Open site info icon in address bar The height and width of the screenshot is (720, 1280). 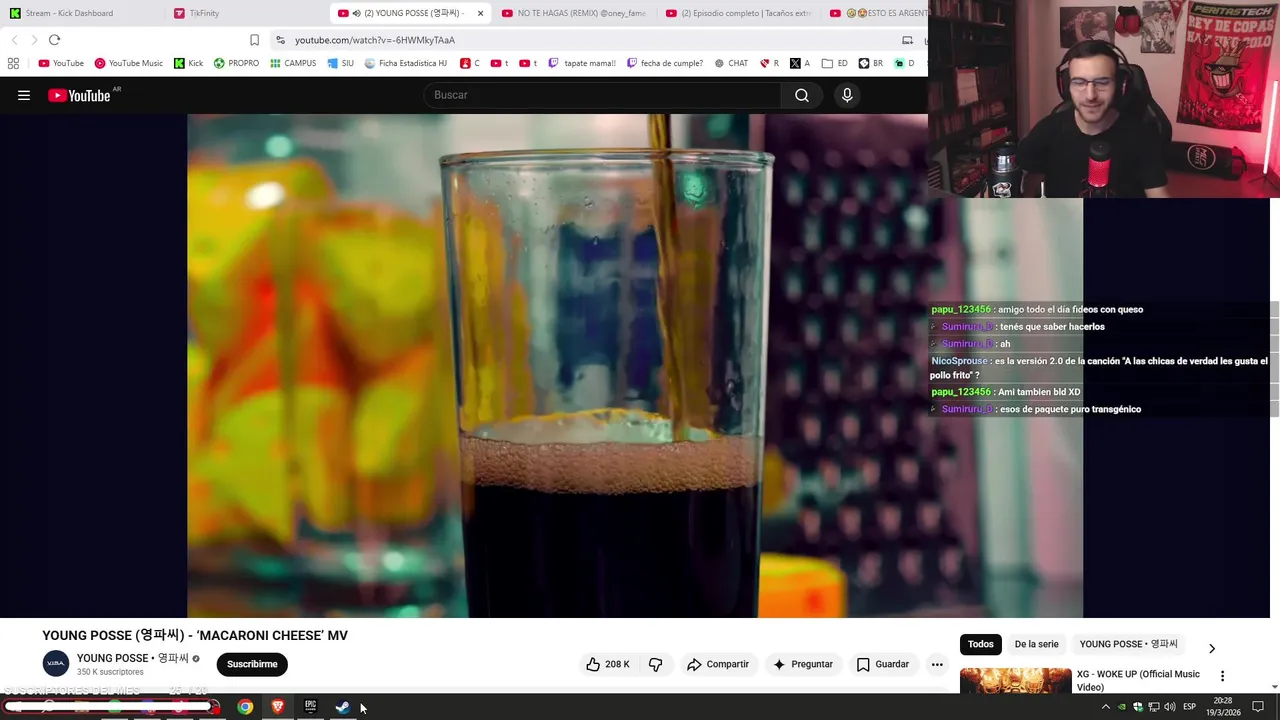(x=281, y=40)
